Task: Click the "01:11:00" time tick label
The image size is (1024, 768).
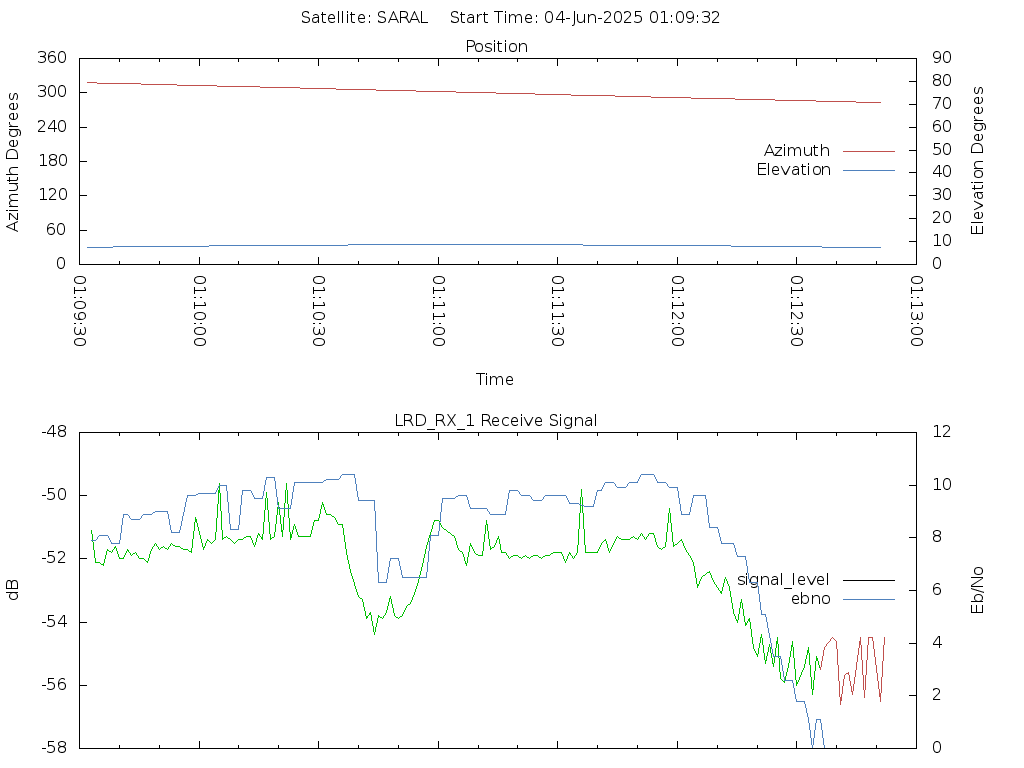Action: click(x=438, y=311)
